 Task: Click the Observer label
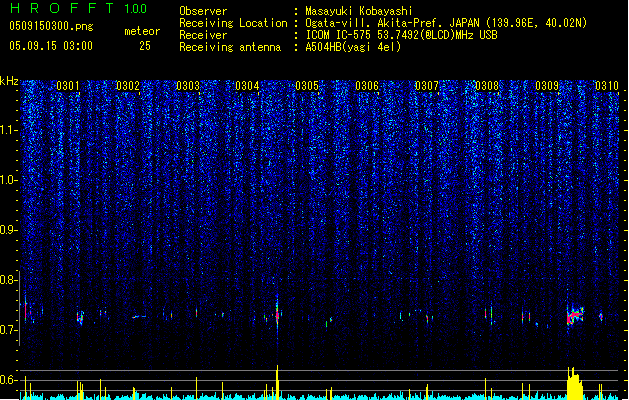[x=203, y=11]
